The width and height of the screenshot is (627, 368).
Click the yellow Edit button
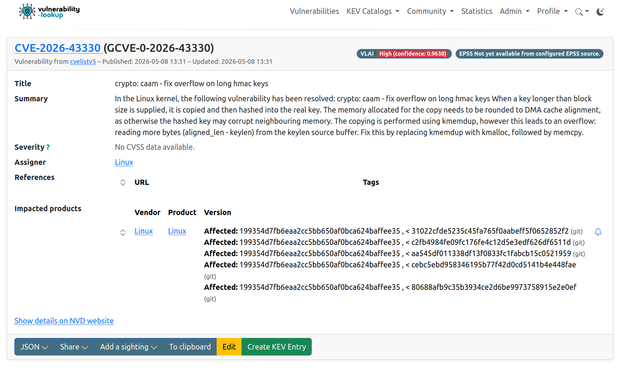(x=229, y=347)
